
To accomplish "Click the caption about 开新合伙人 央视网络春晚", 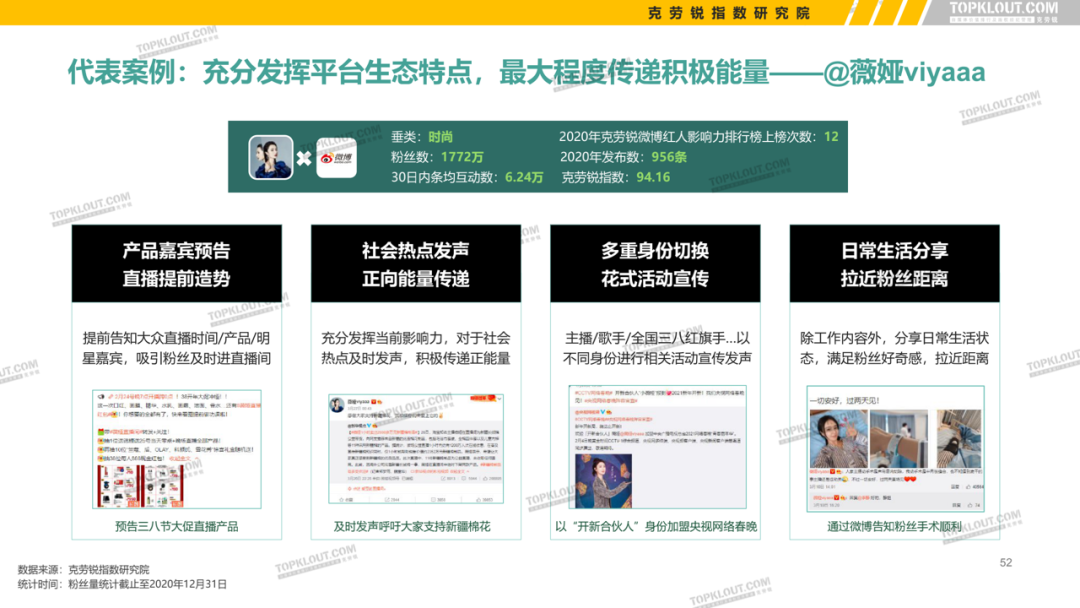I will pos(656,527).
